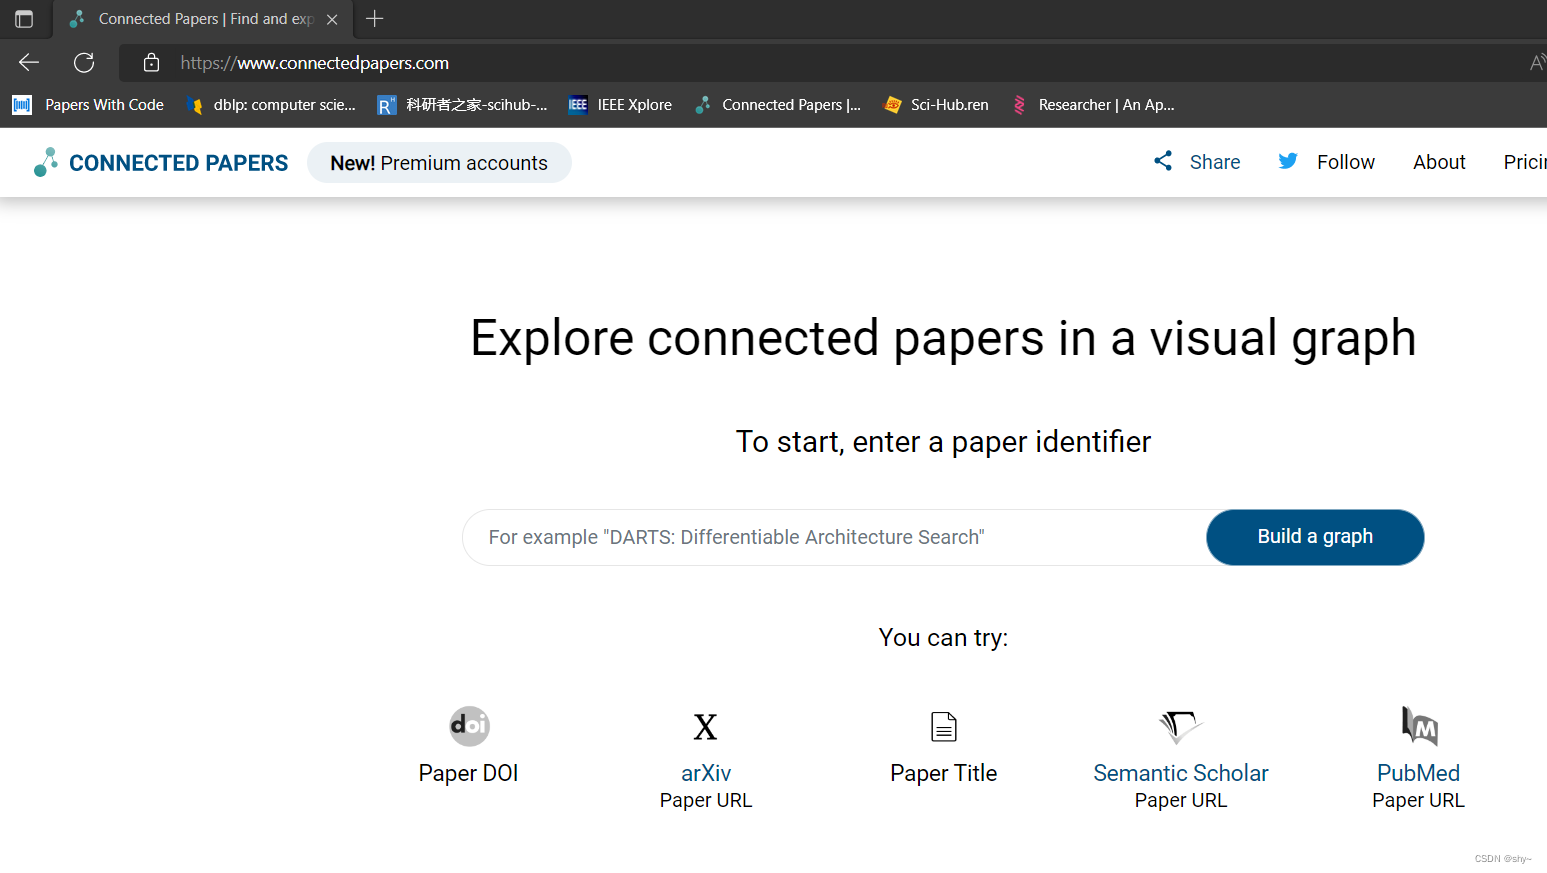Open a new browser tab
Screen dimensions: 1547x873
(x=375, y=18)
